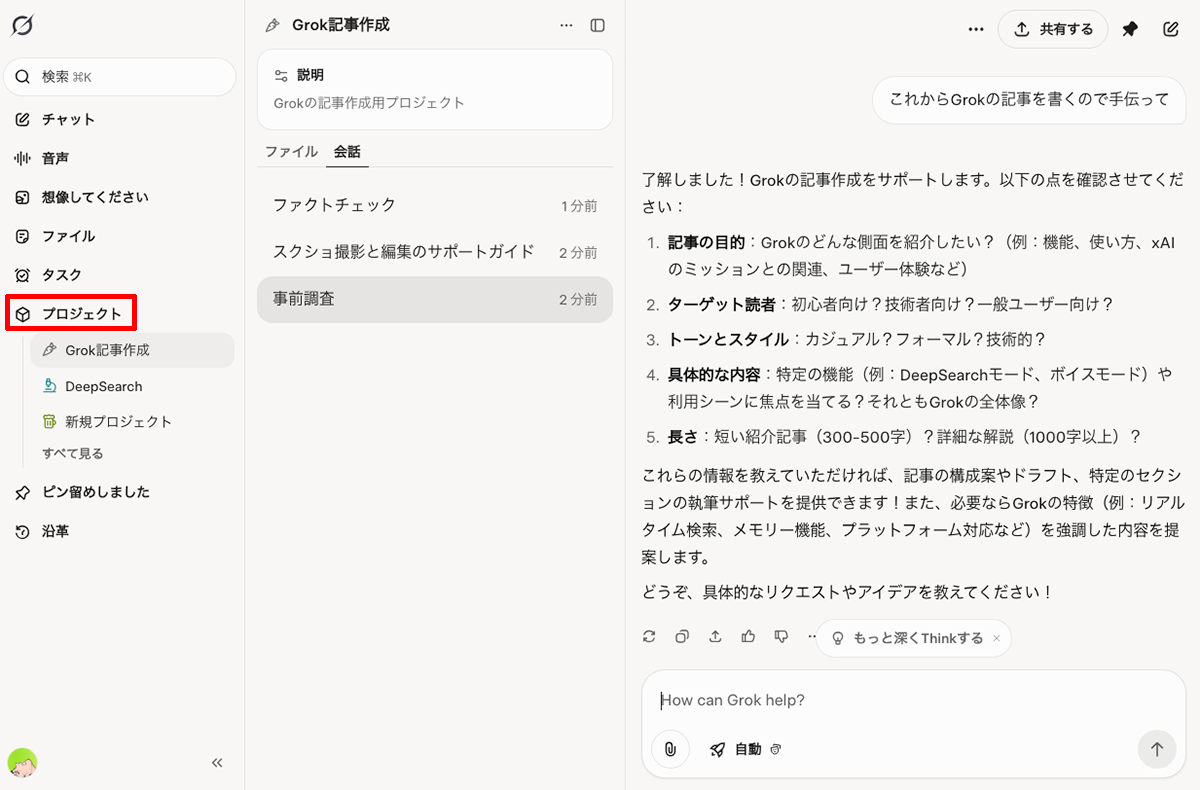Open the ファクトチェック conversation
This screenshot has height=790, width=1200.
[x=435, y=206]
